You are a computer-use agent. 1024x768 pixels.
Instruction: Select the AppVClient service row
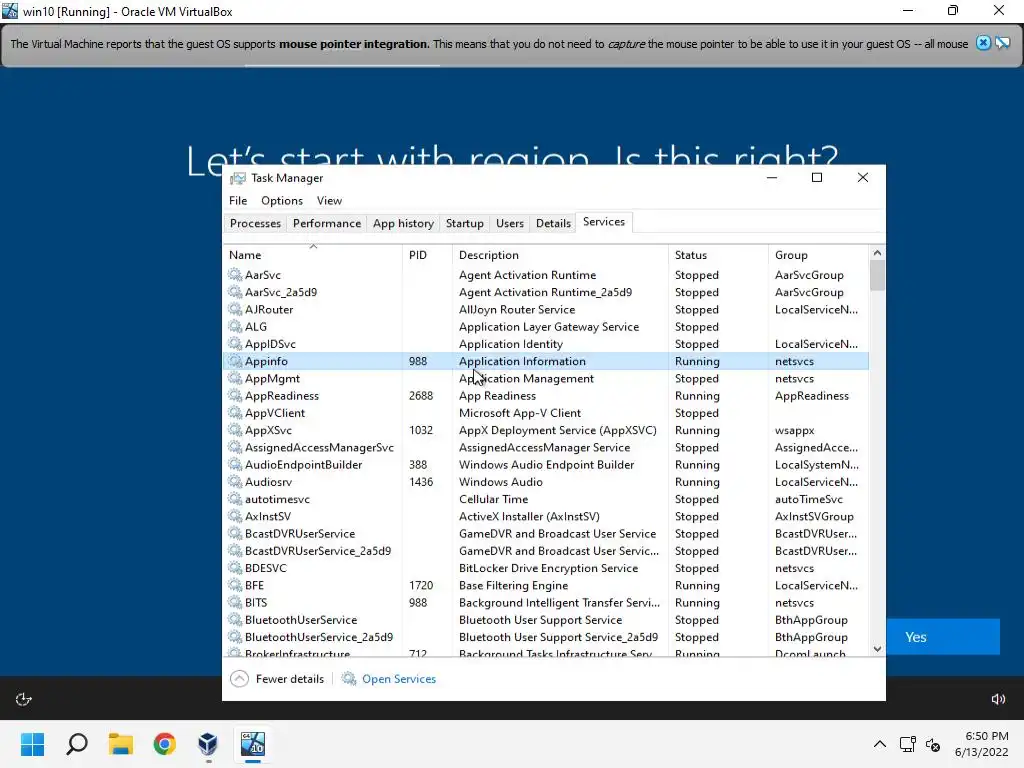click(x=546, y=413)
